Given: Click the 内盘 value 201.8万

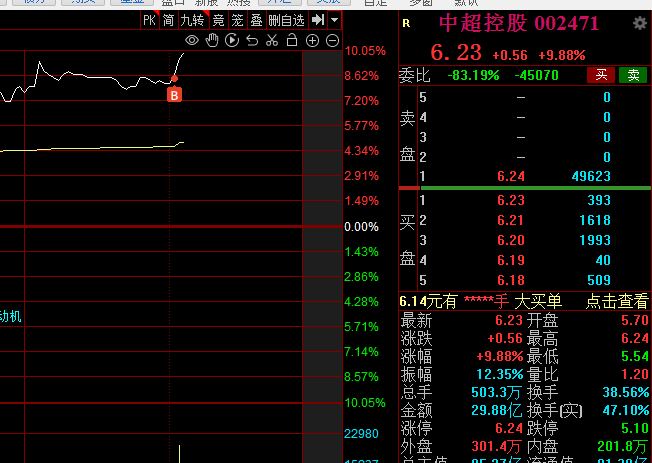Looking at the screenshot, I should point(623,446).
